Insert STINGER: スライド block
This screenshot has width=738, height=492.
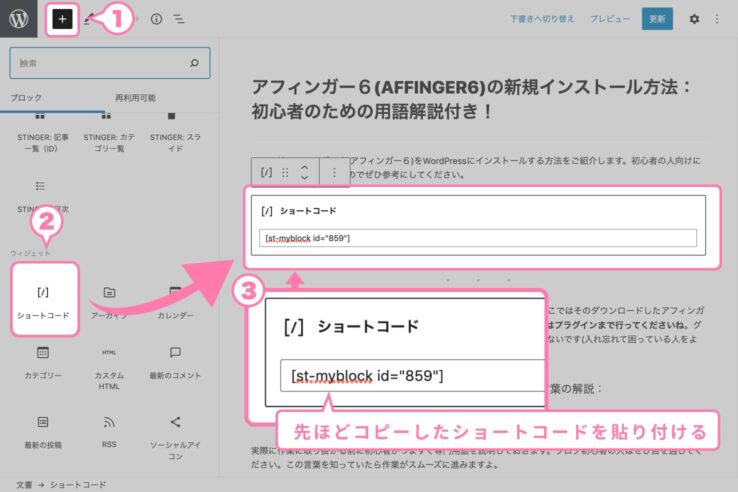pos(175,135)
